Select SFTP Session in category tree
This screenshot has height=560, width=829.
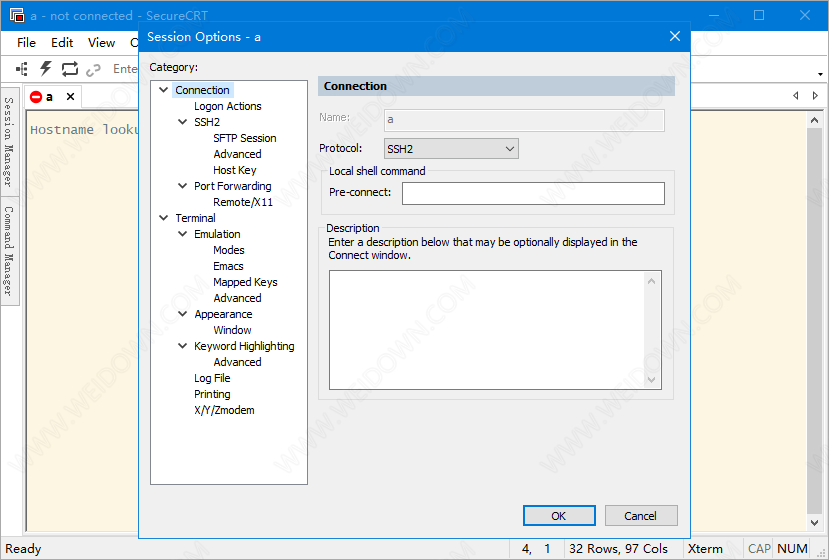click(x=245, y=138)
